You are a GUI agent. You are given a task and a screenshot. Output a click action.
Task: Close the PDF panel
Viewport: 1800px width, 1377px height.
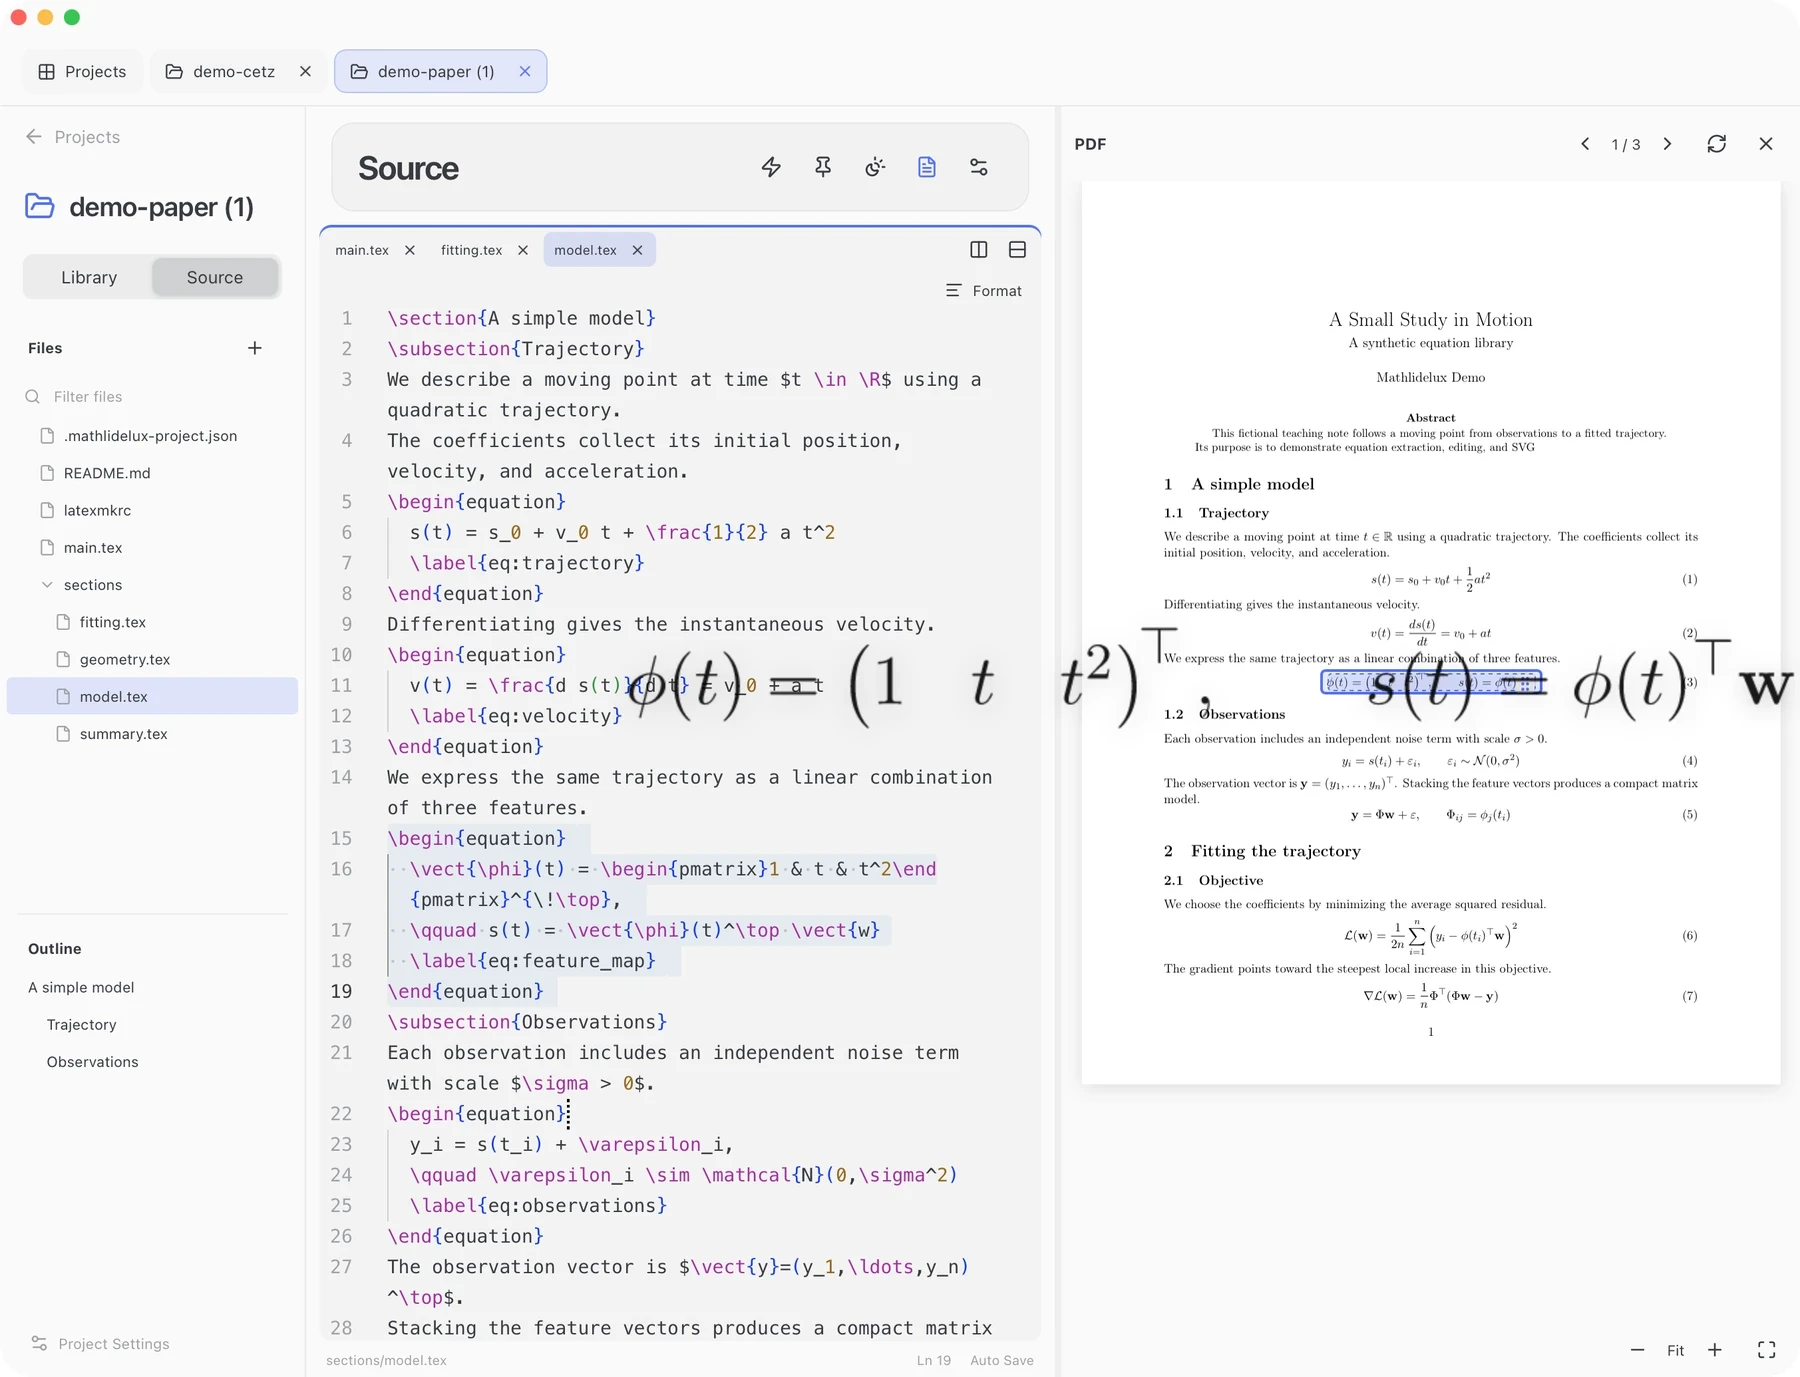[x=1766, y=144]
